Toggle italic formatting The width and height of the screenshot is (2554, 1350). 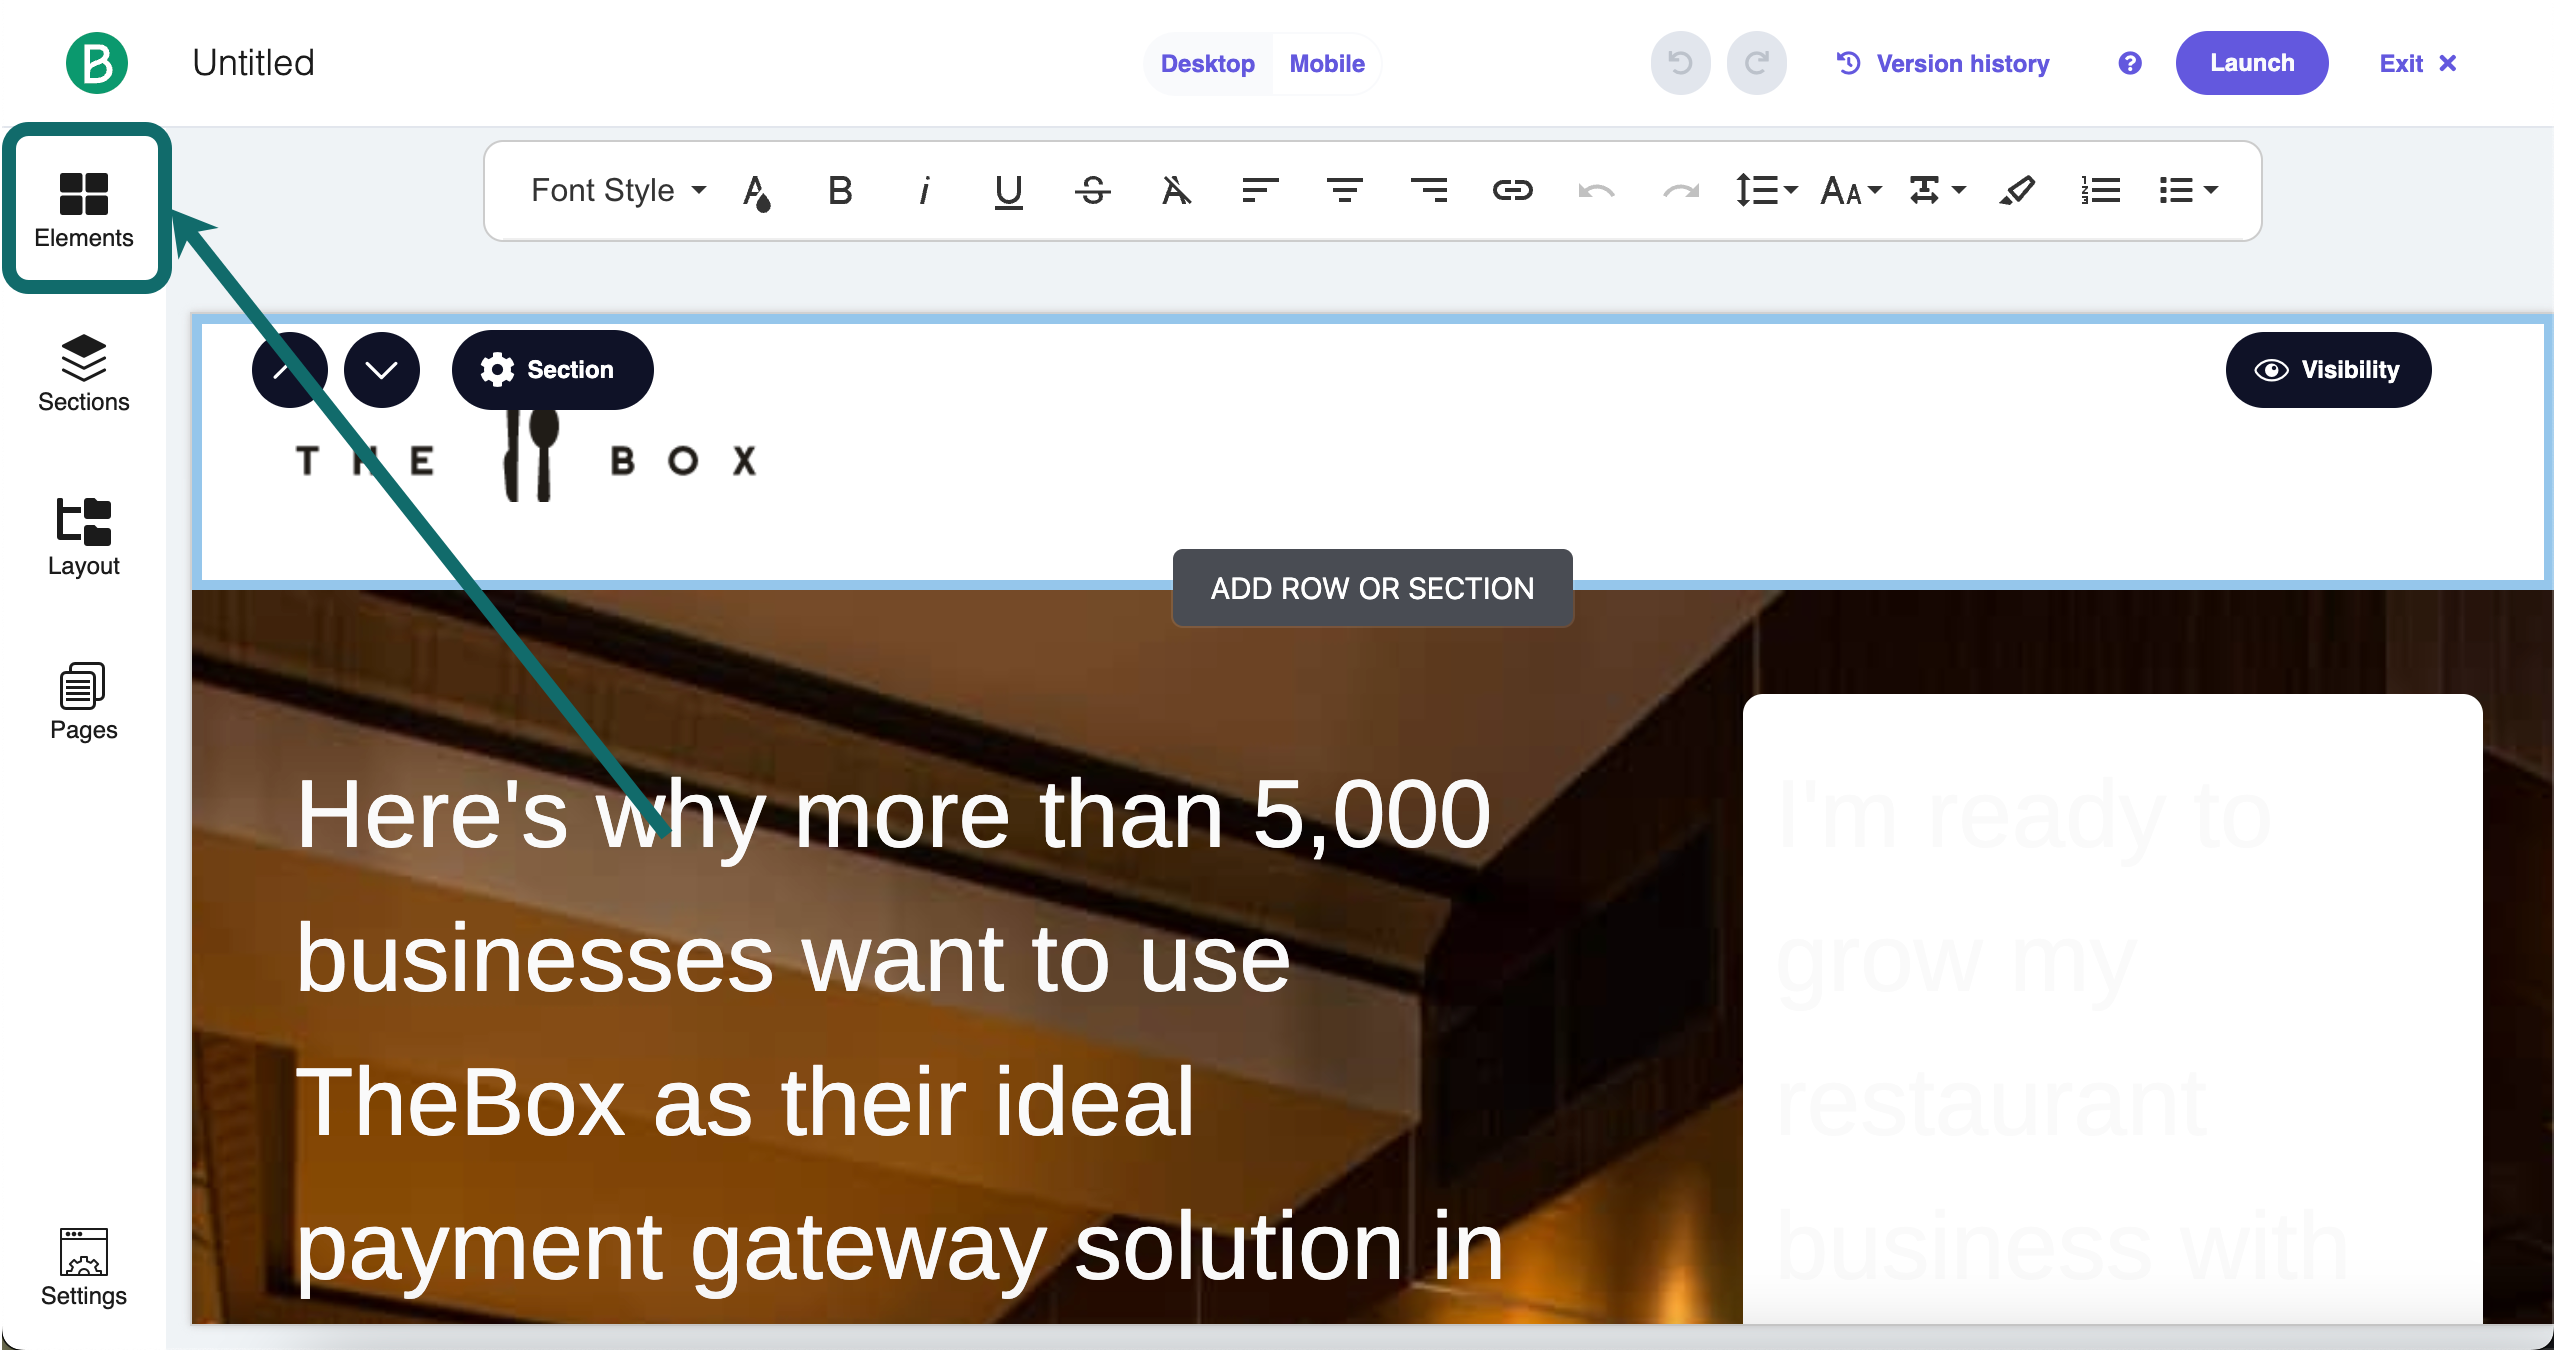point(924,190)
